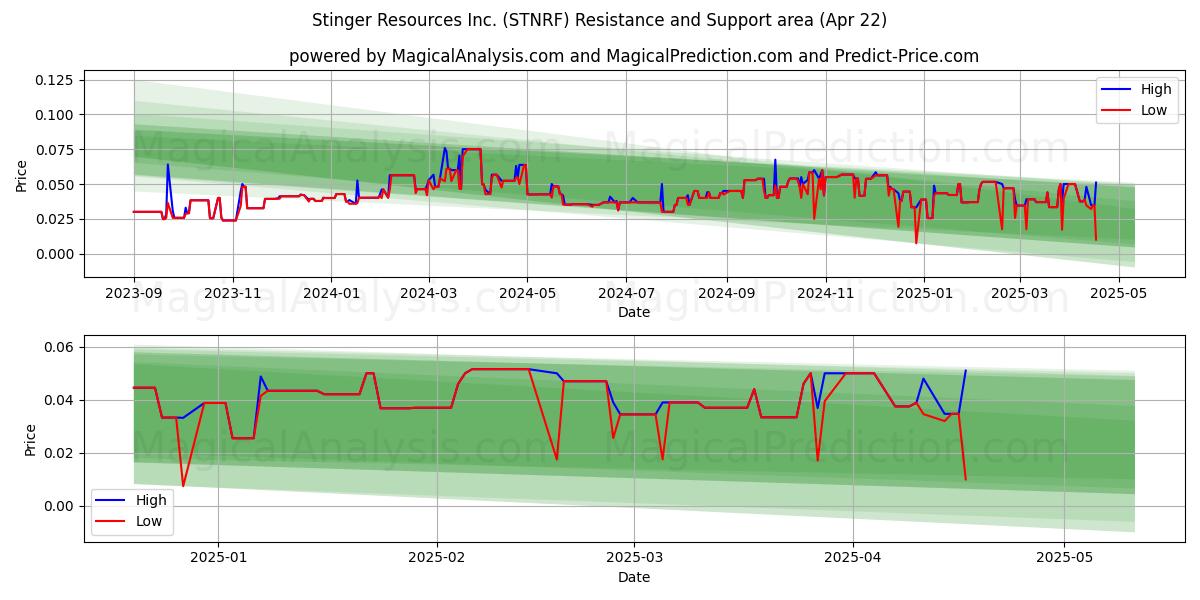Screen dimensions: 1200x600
Task: Click the '0.025' price tick on top chart
Action: click(x=57, y=219)
